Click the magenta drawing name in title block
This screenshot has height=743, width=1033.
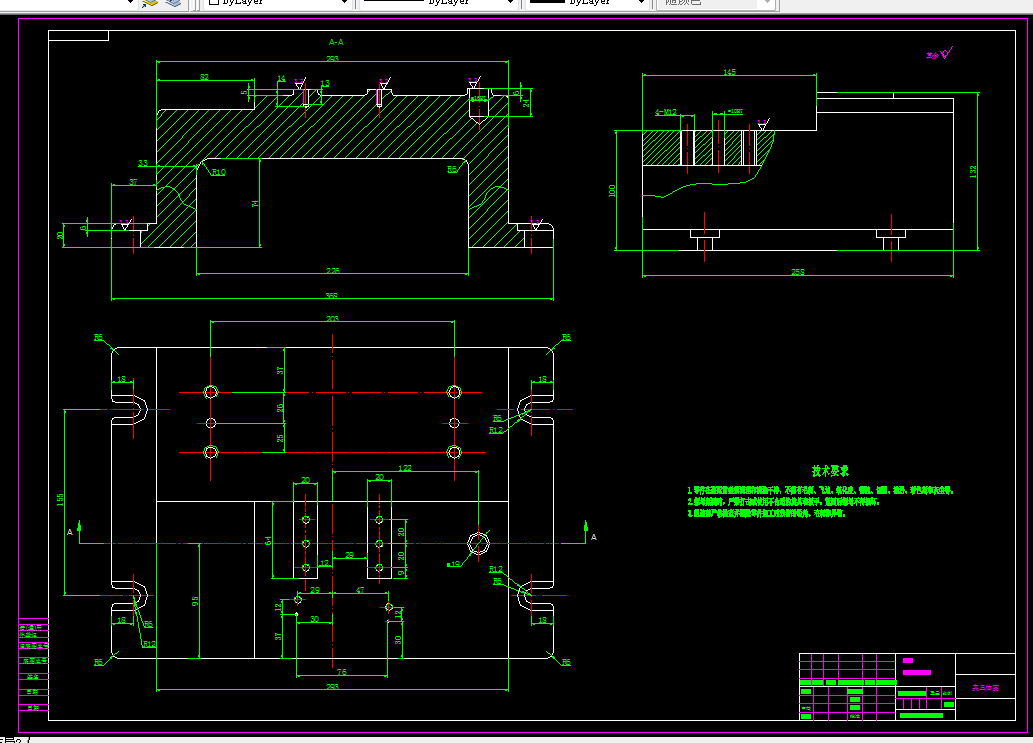pos(986,688)
